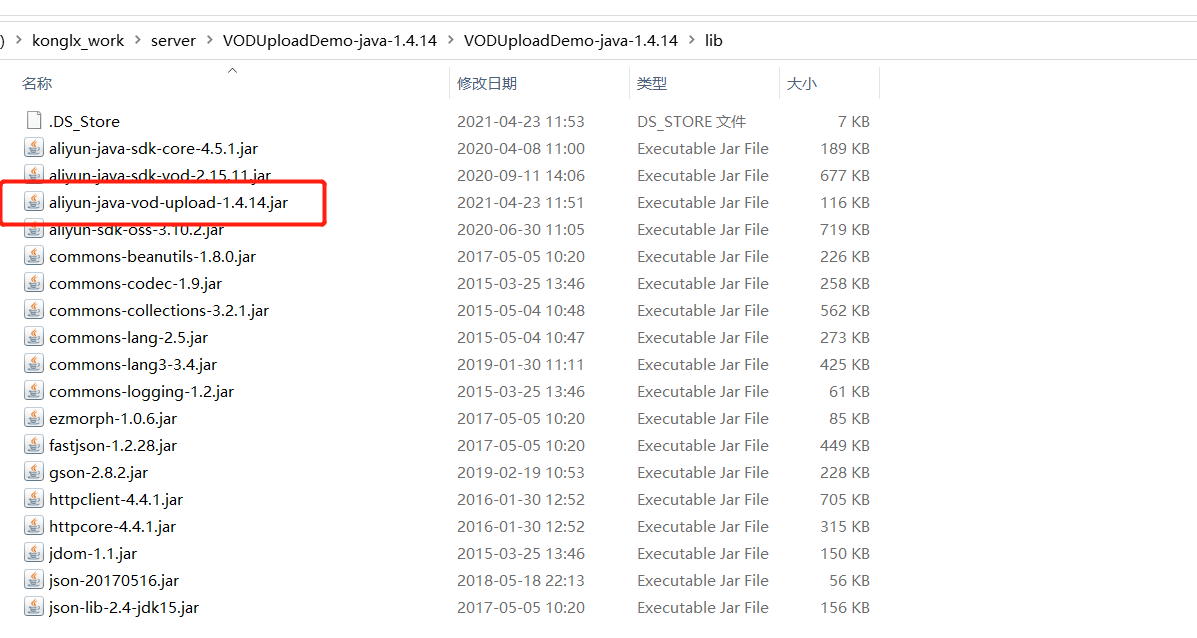Select the ezmorph-1.0.6.jar icon
The image size is (1197, 638).
click(34, 419)
